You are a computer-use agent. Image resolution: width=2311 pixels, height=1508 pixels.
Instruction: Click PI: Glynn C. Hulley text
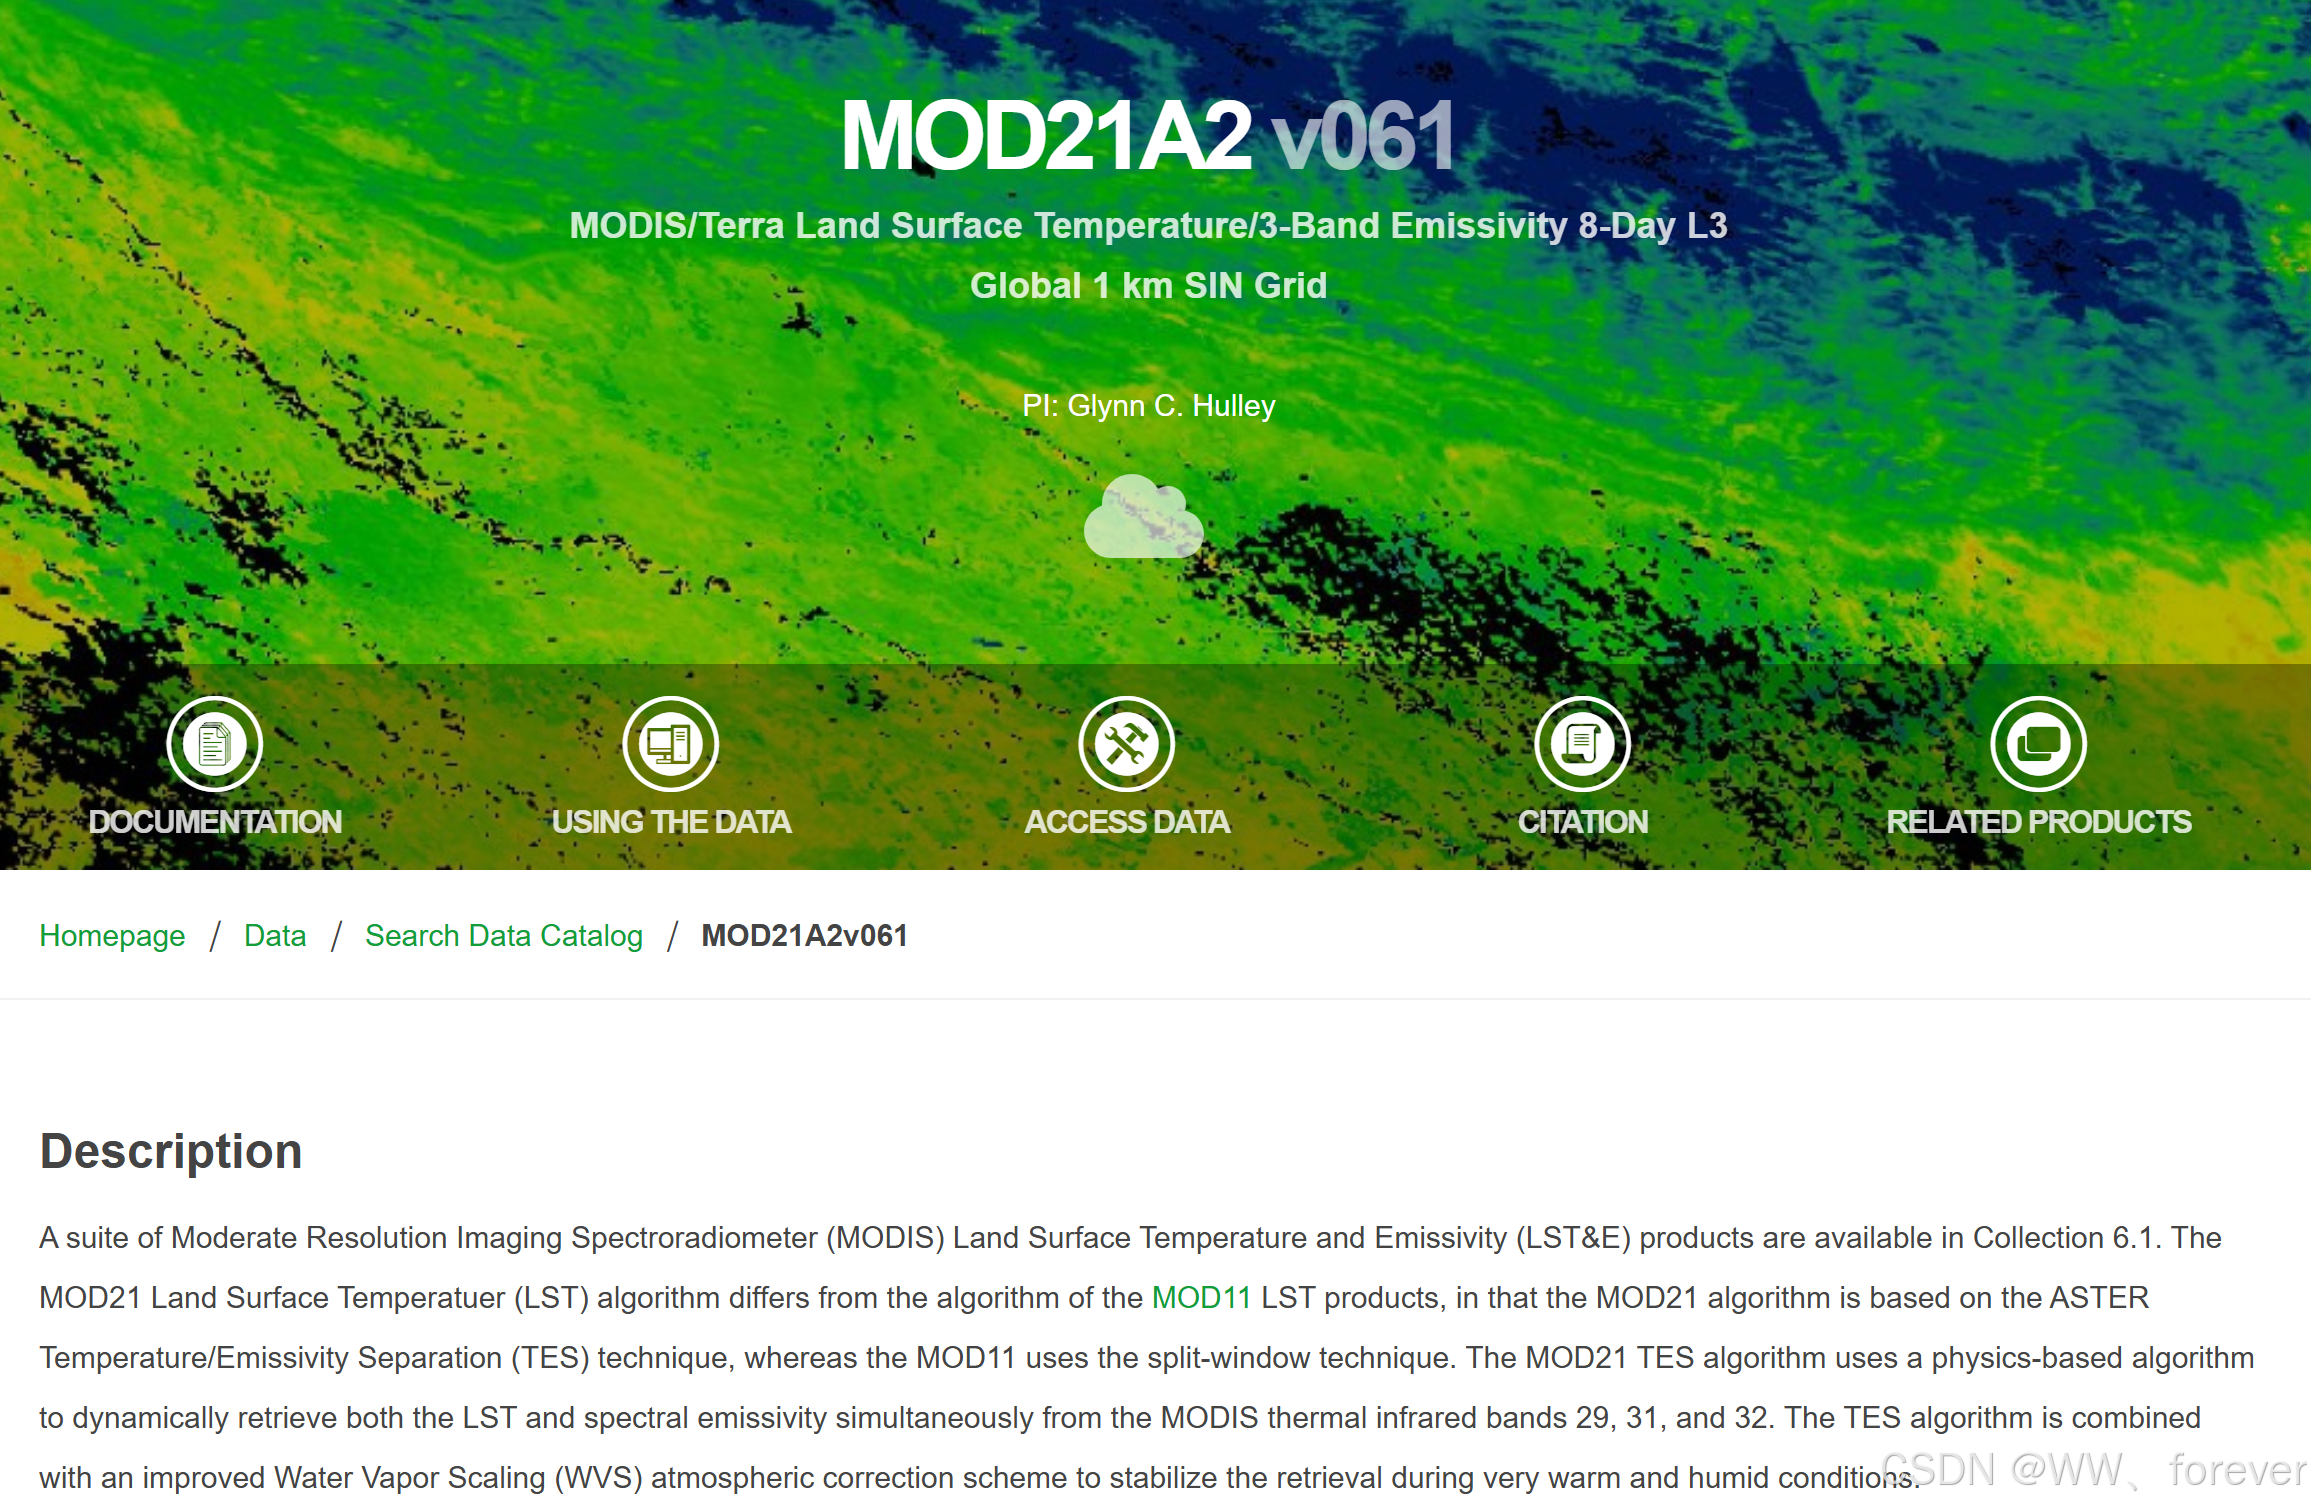1148,406
